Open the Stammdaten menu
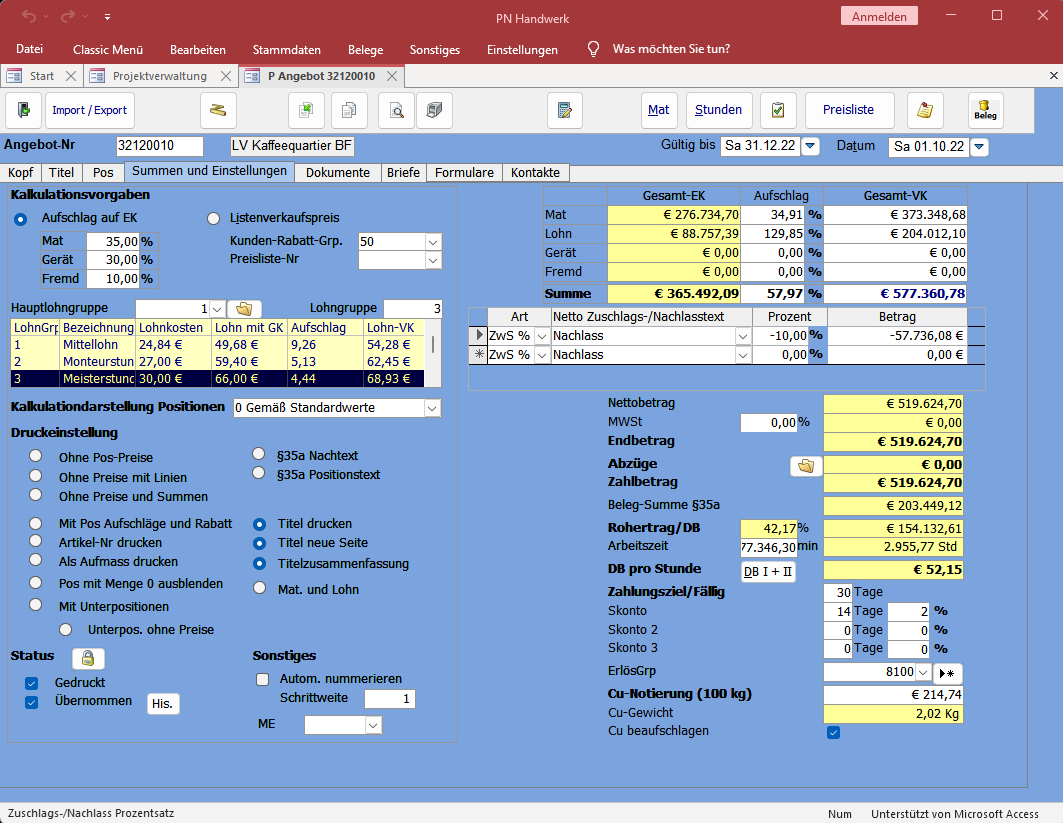The image size is (1063, 823). (x=287, y=49)
